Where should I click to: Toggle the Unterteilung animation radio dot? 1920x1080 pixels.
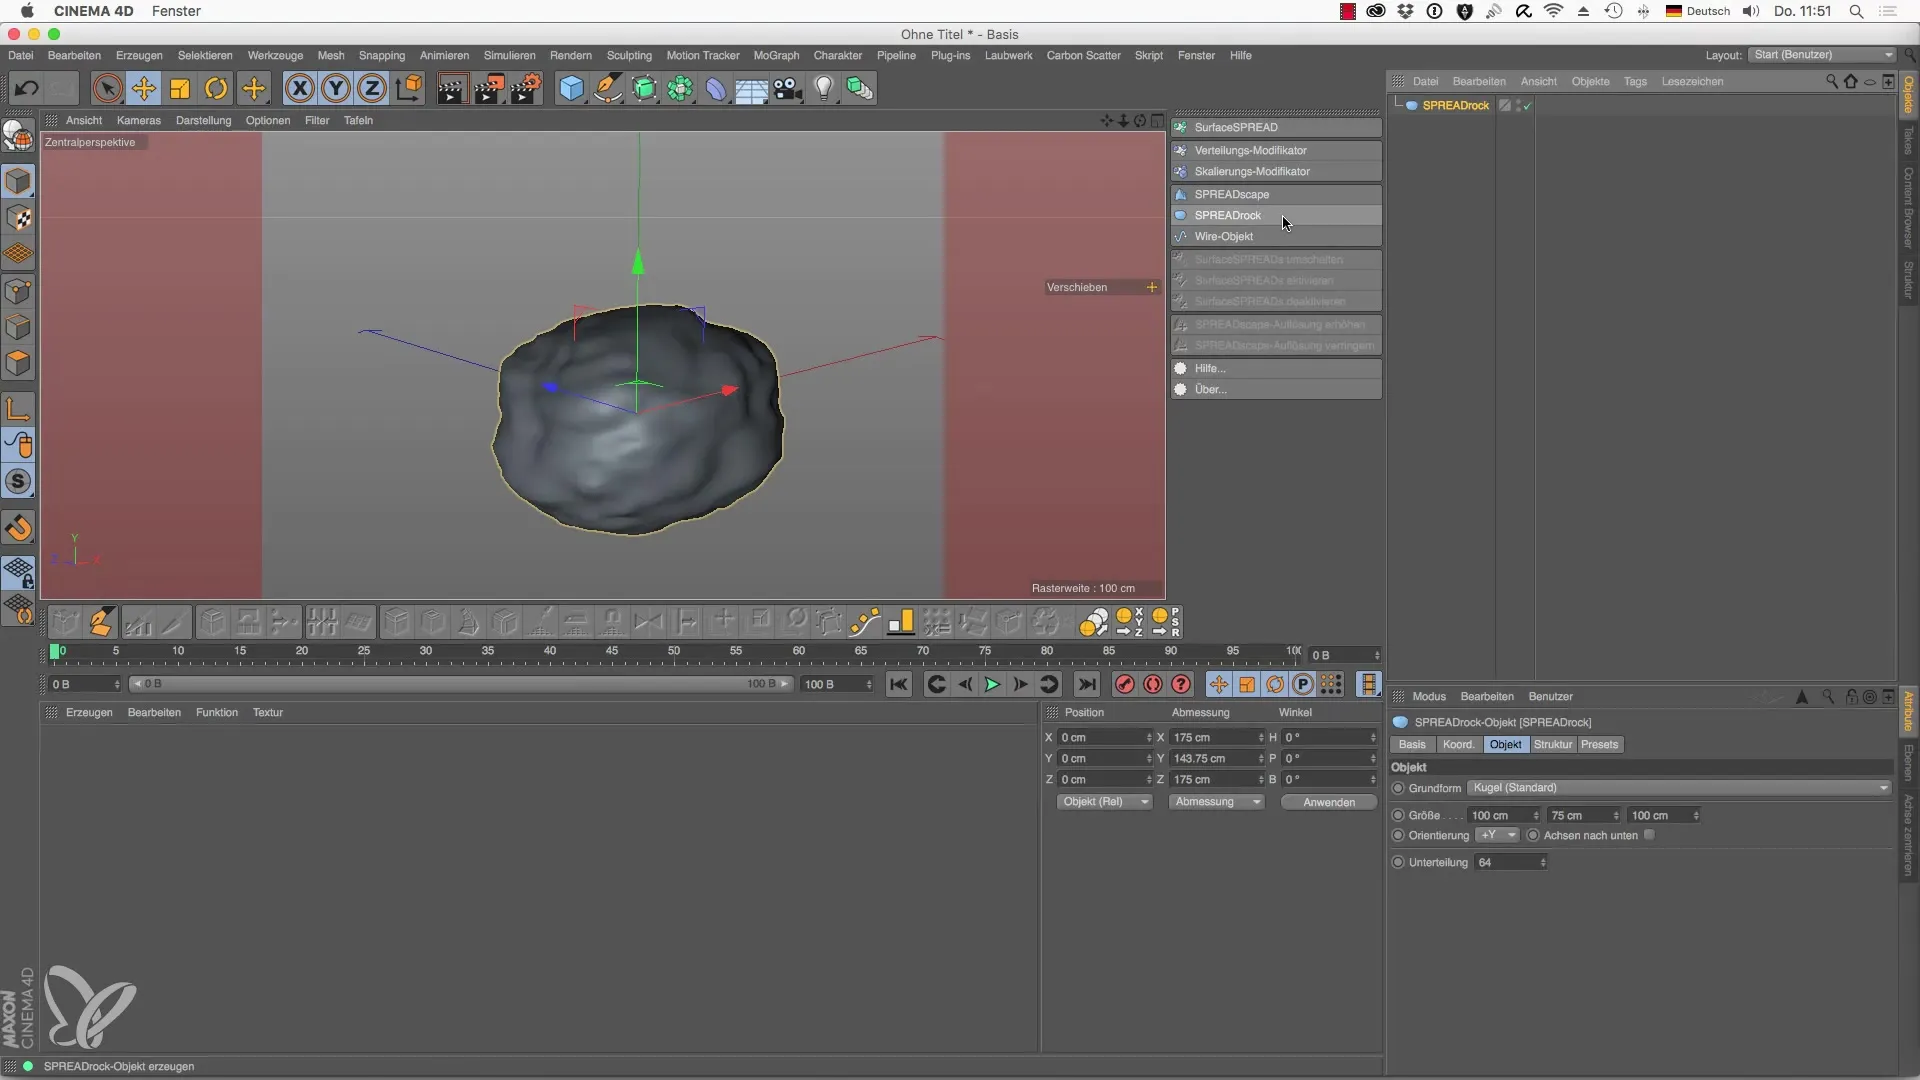pos(1398,862)
